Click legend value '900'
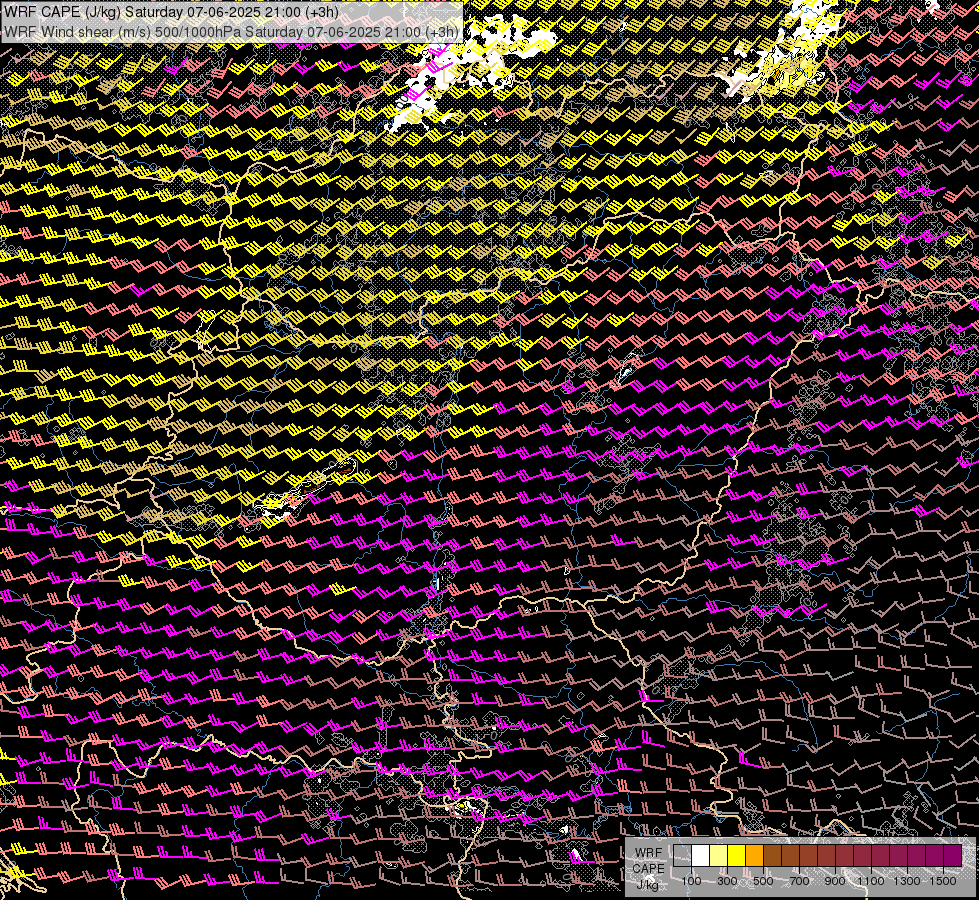The width and height of the screenshot is (979, 900). pyautogui.click(x=835, y=881)
